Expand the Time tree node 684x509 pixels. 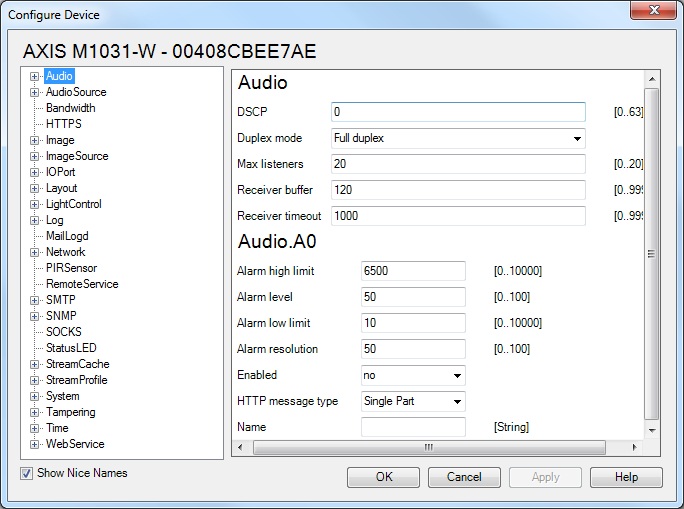click(x=34, y=428)
